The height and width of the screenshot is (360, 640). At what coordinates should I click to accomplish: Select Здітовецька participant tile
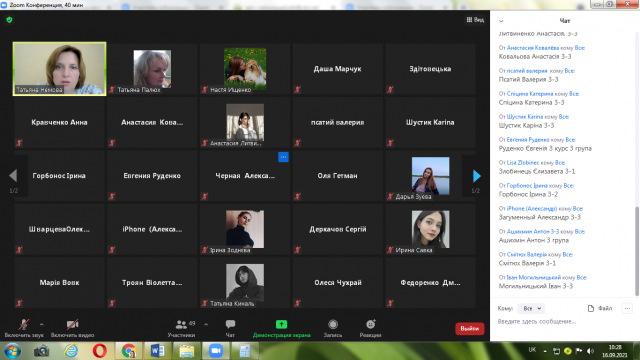(x=430, y=69)
